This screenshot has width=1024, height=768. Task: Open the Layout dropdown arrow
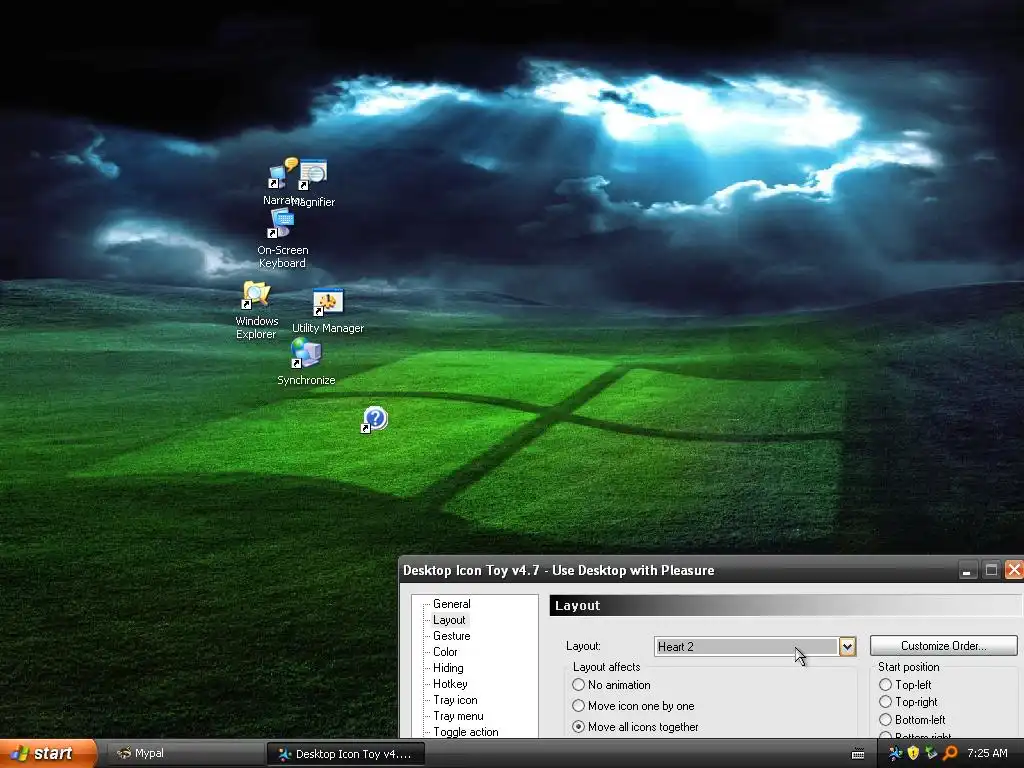coord(847,647)
